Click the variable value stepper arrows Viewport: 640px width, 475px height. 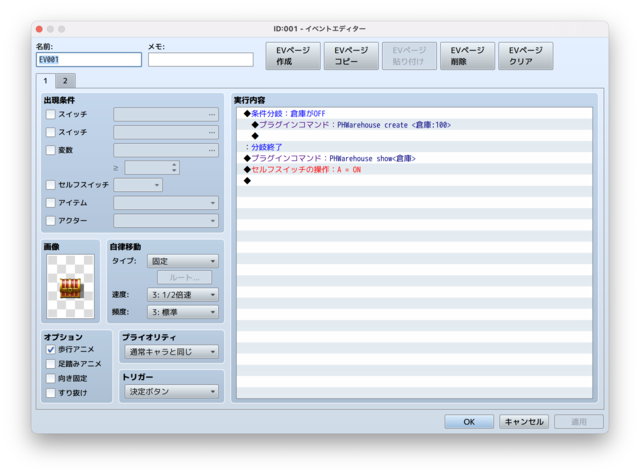[x=174, y=168]
